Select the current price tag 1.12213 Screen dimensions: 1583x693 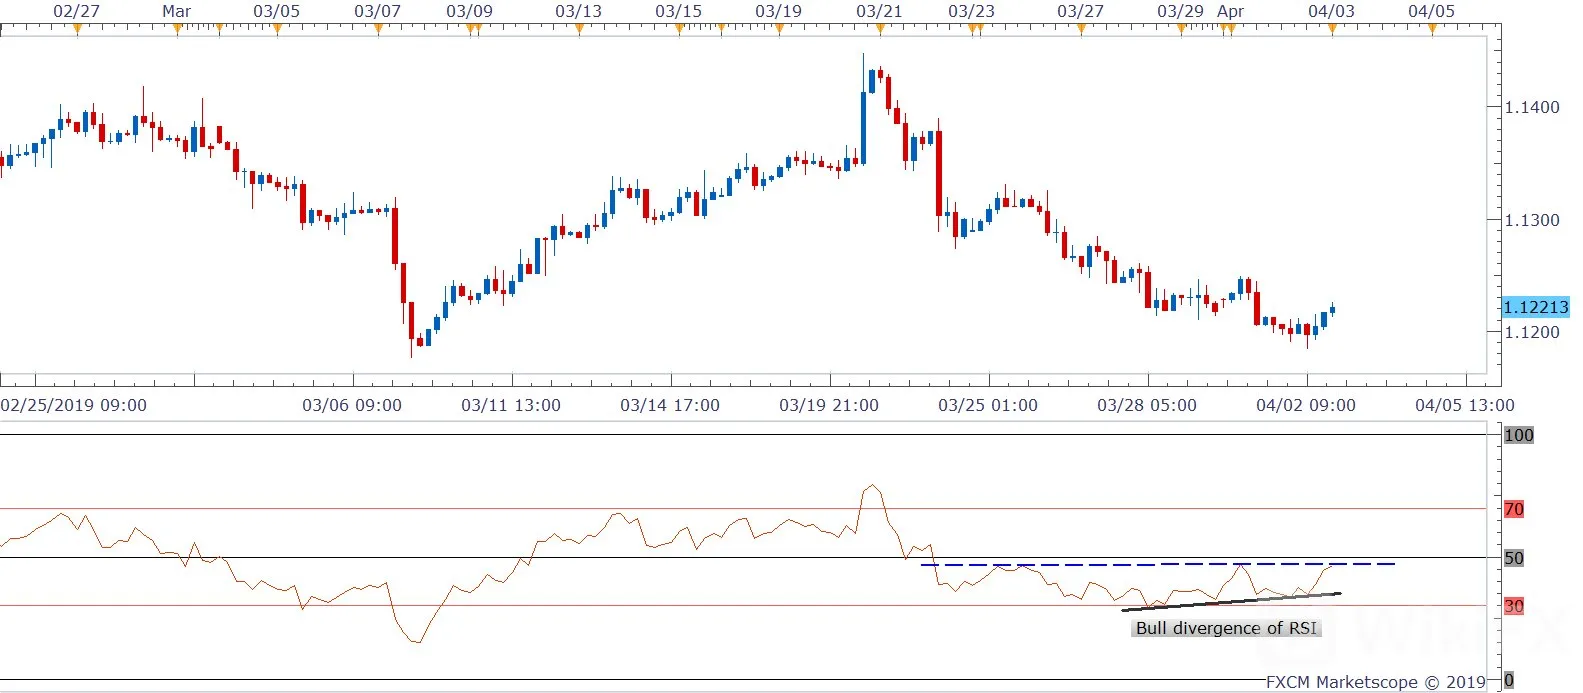1536,307
